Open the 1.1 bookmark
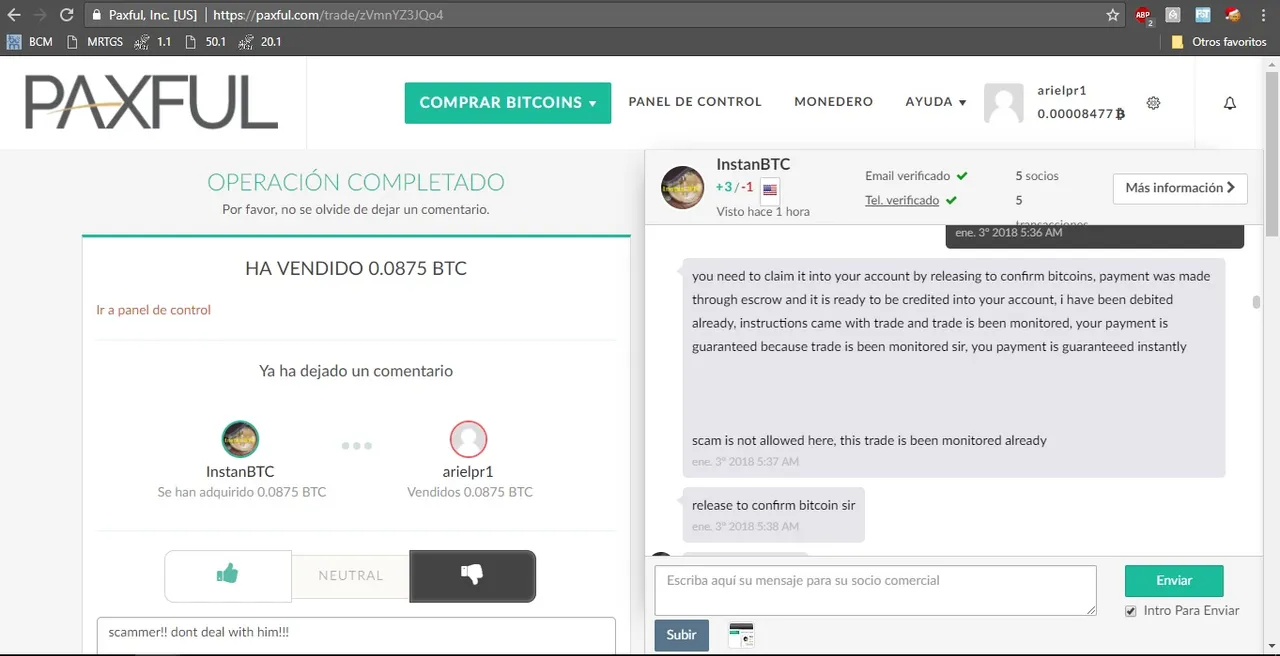Screen dimensions: 1280x656 coord(153,42)
